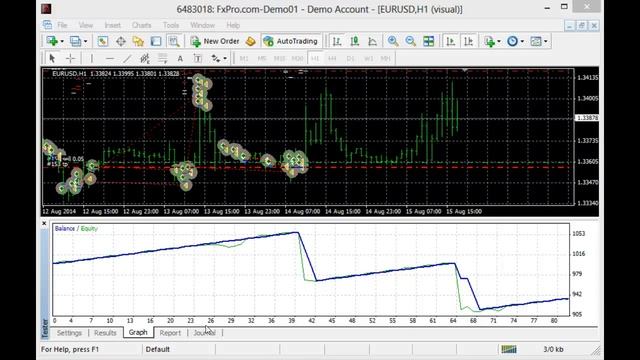Switch chart to M30 timeframe
The image size is (640, 360).
(x=298, y=58)
